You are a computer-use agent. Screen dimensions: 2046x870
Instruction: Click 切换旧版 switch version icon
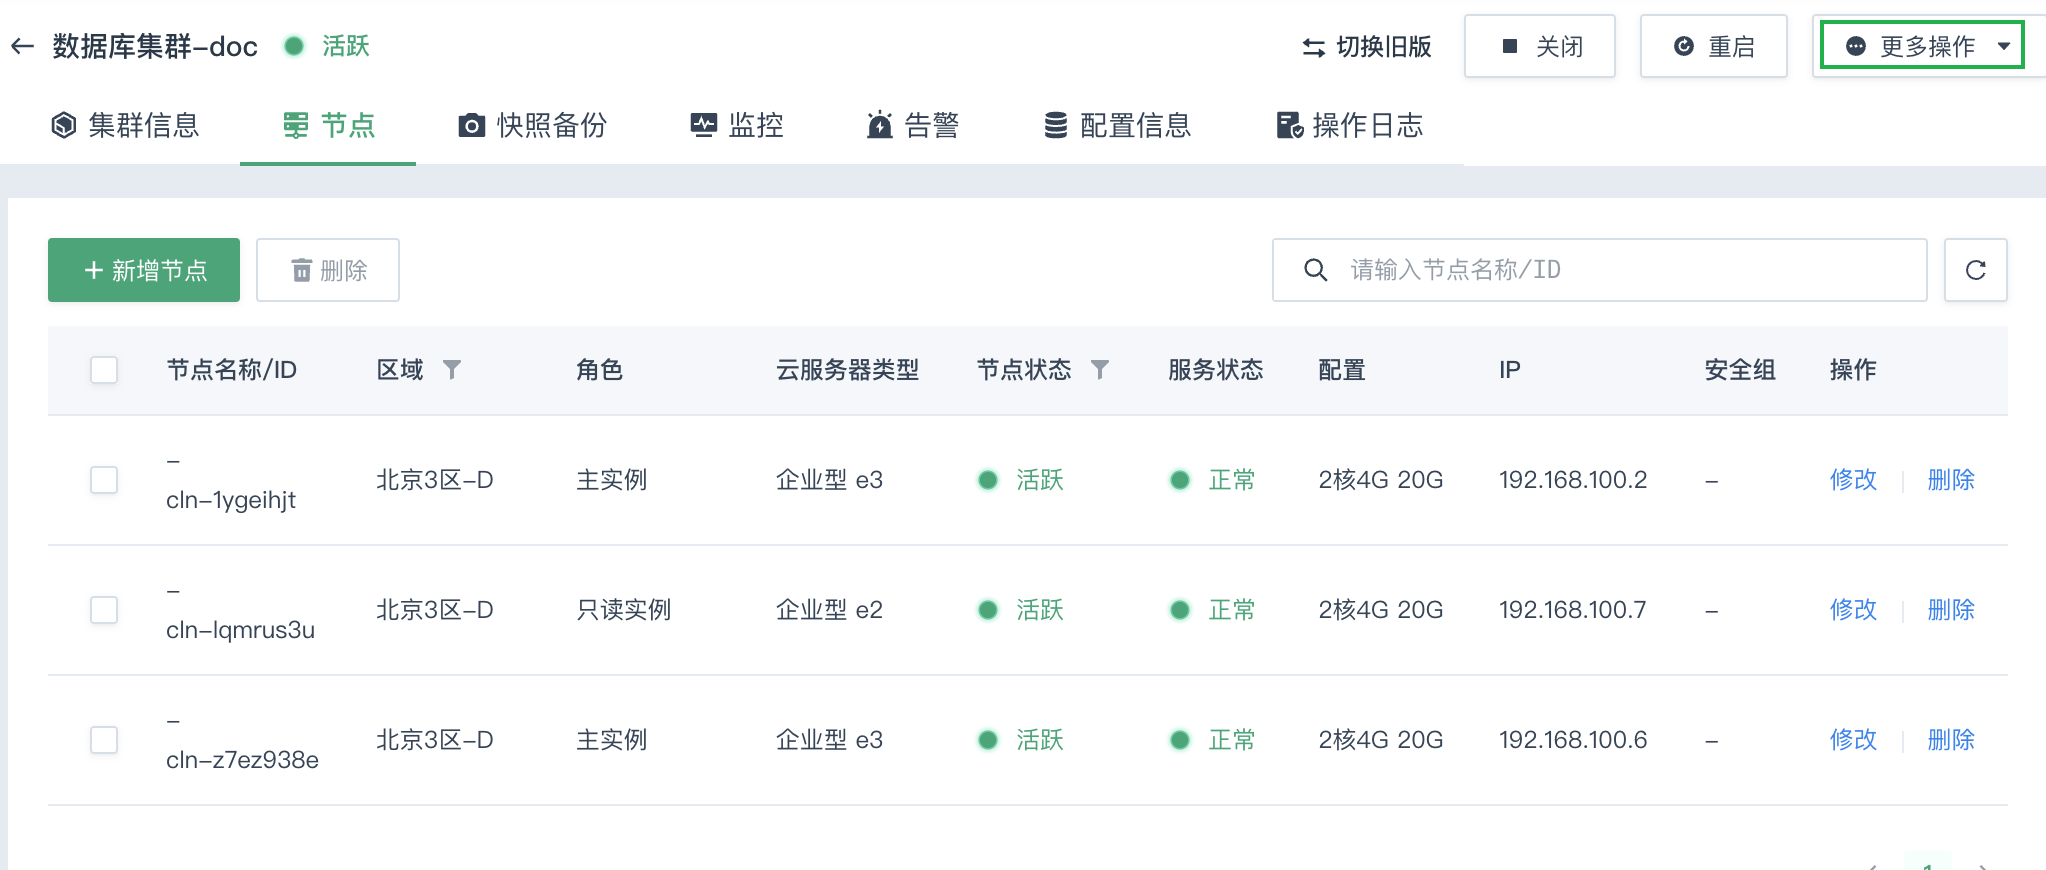[x=1313, y=47]
